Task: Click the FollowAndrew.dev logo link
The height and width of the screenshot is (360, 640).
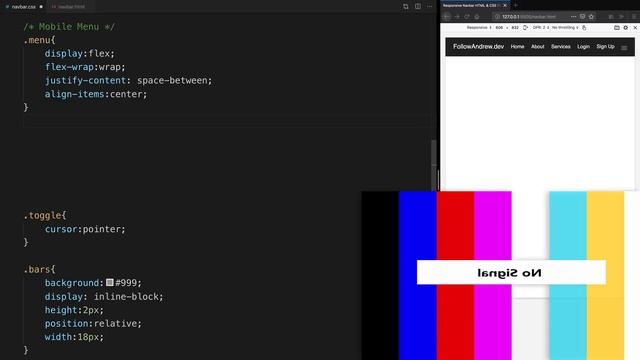Action: point(478,47)
